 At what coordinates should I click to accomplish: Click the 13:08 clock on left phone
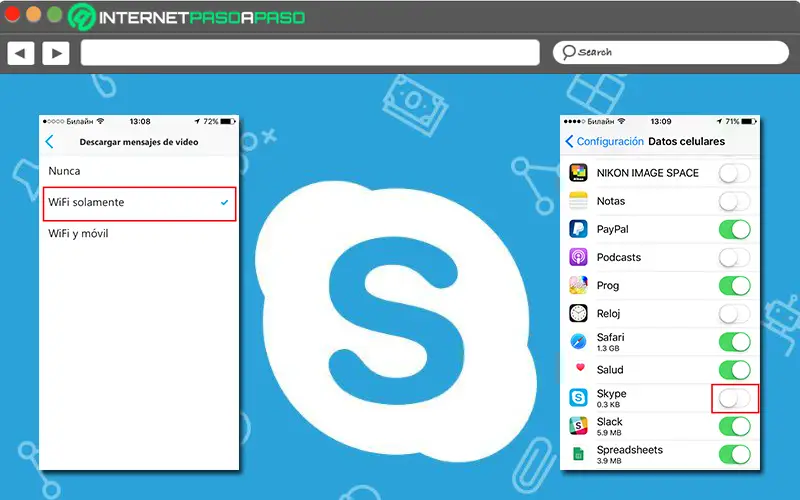click(x=140, y=121)
